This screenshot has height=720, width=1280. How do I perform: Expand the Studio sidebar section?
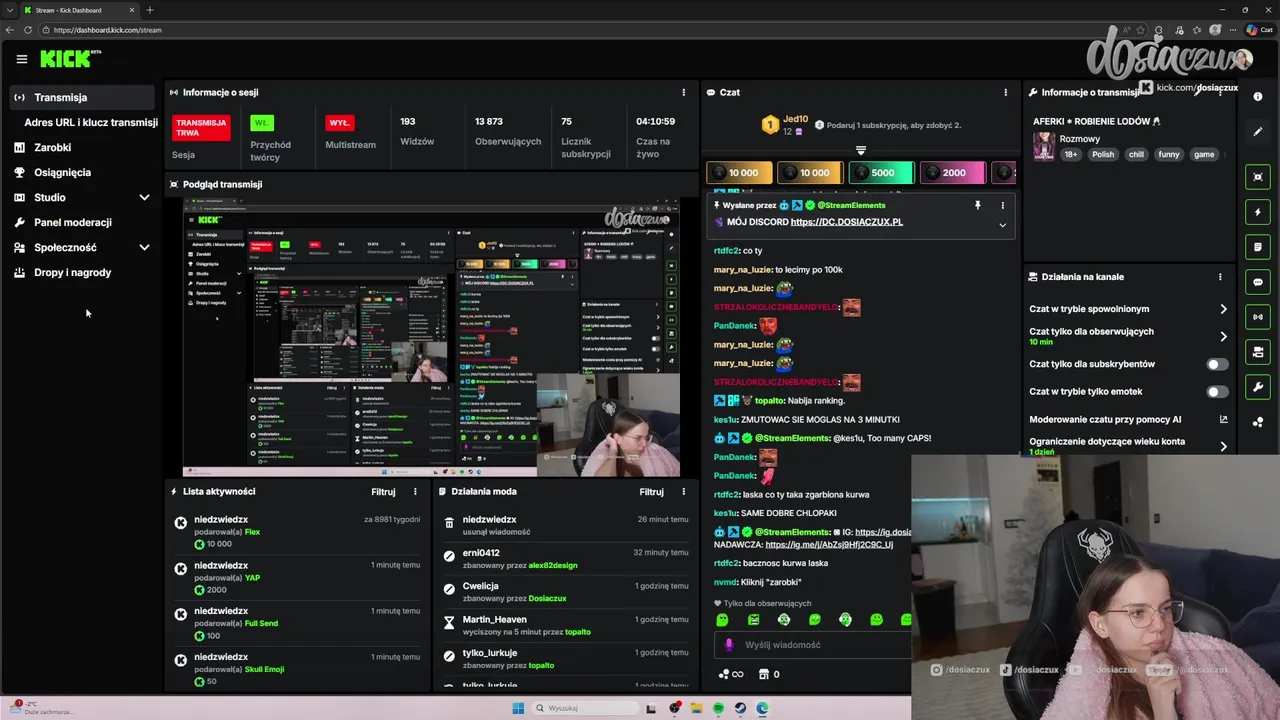(x=144, y=197)
